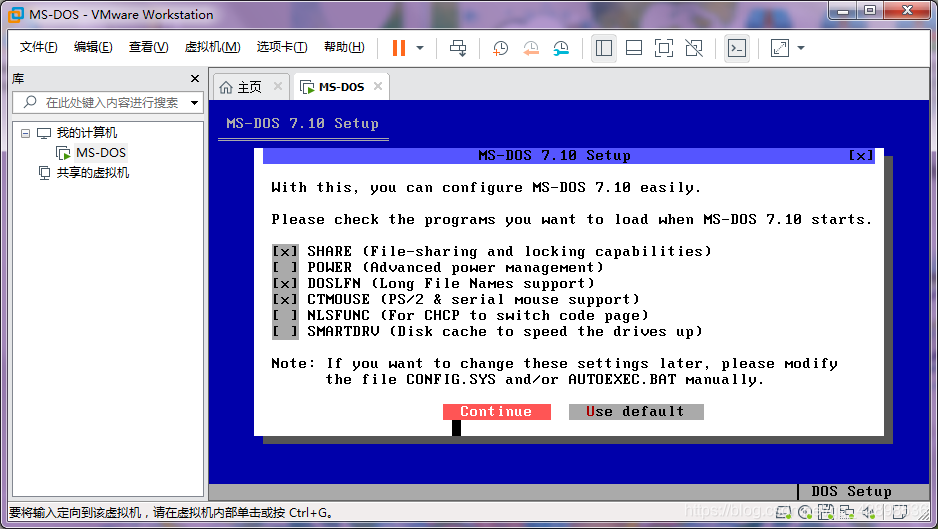Toggle the thumbnail bar view
938x529 pixels.
click(634, 48)
